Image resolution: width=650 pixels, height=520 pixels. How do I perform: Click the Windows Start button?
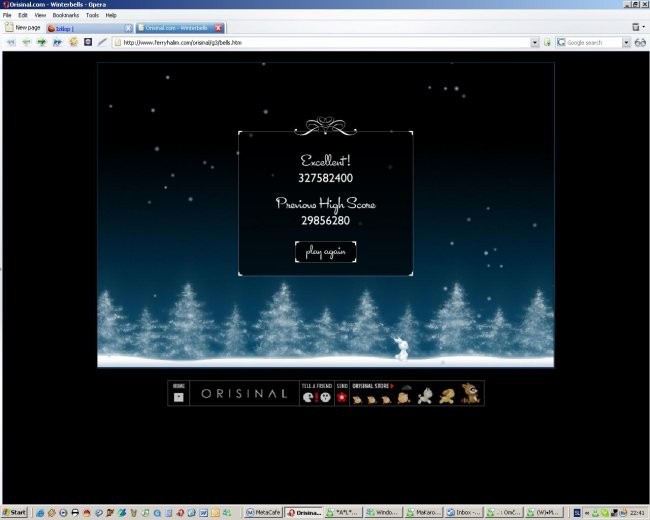click(x=14, y=512)
